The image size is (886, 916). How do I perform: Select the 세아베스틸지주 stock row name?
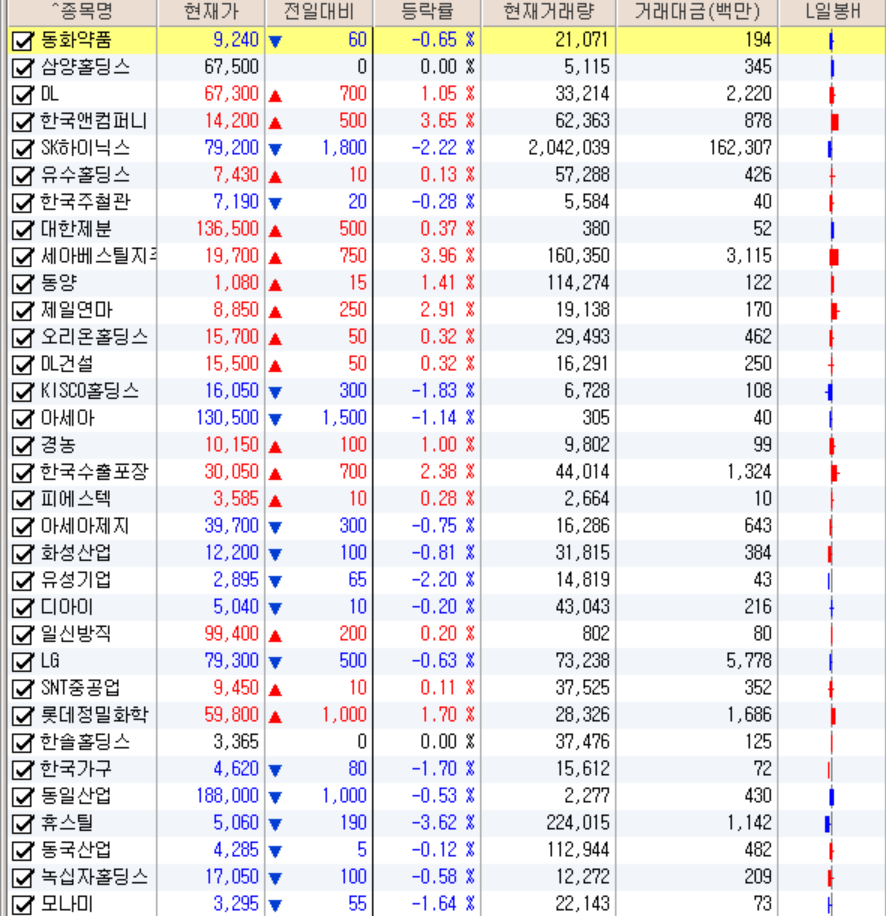(x=98, y=256)
